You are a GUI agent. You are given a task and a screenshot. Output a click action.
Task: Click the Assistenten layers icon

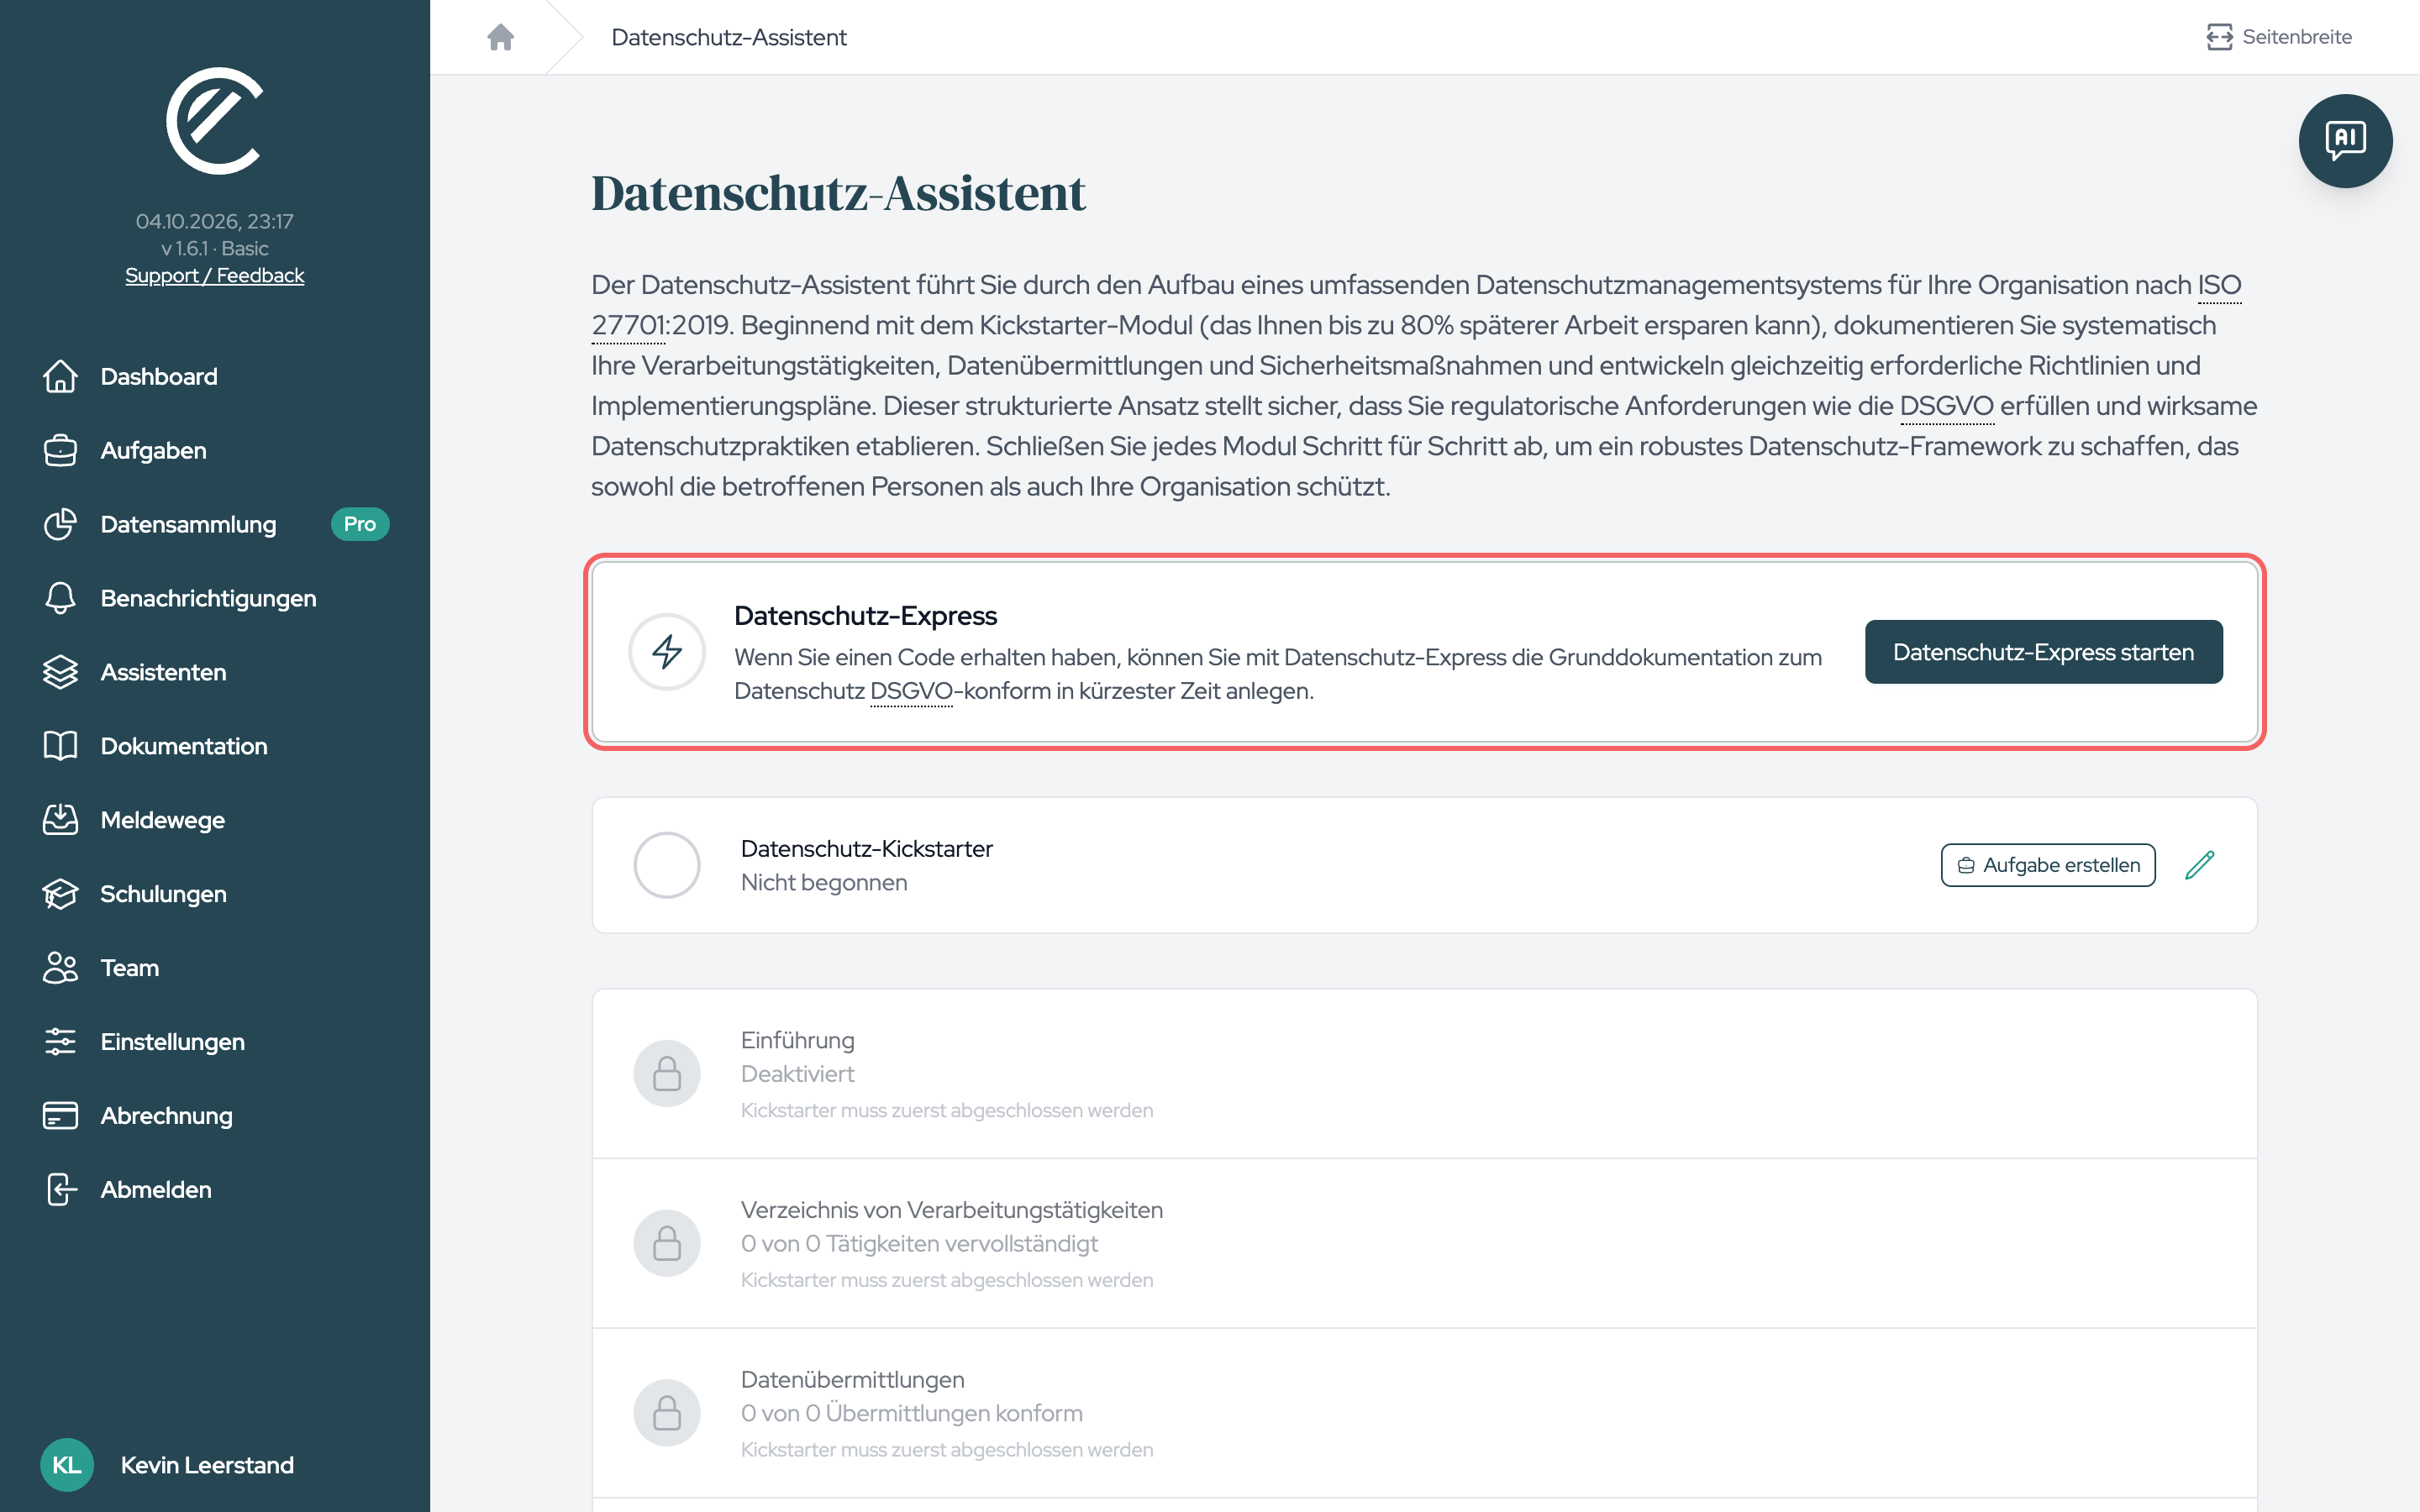click(60, 672)
